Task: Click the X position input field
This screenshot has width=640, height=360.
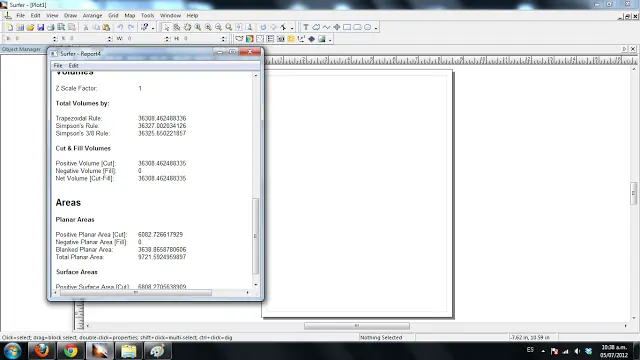Action: 33,38
